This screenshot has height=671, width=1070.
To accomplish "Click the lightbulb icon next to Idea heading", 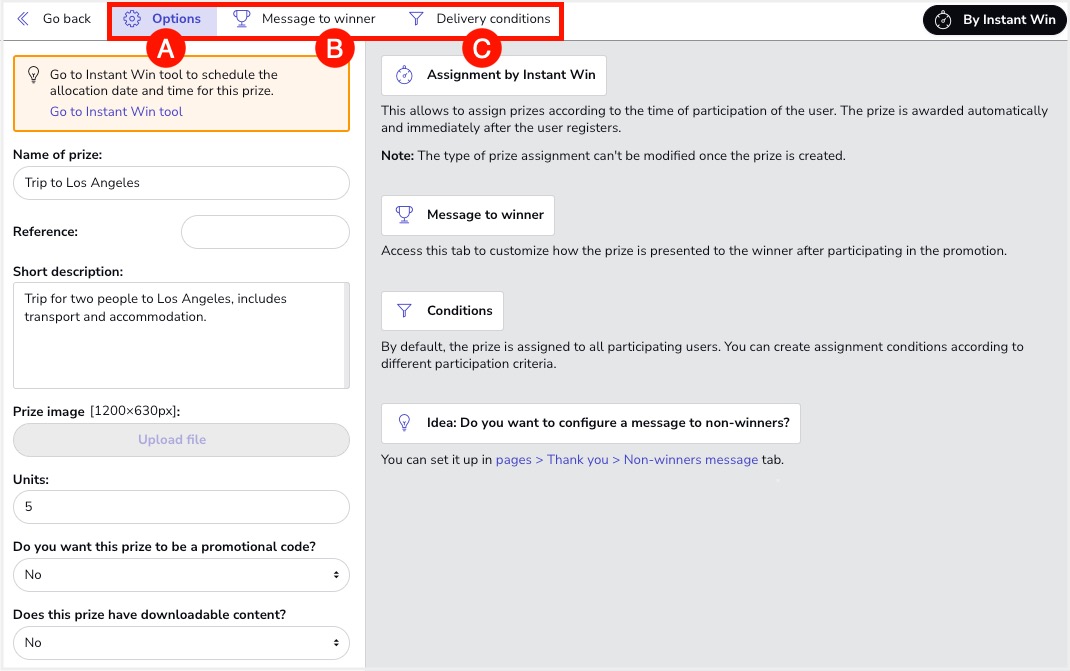I will [404, 423].
